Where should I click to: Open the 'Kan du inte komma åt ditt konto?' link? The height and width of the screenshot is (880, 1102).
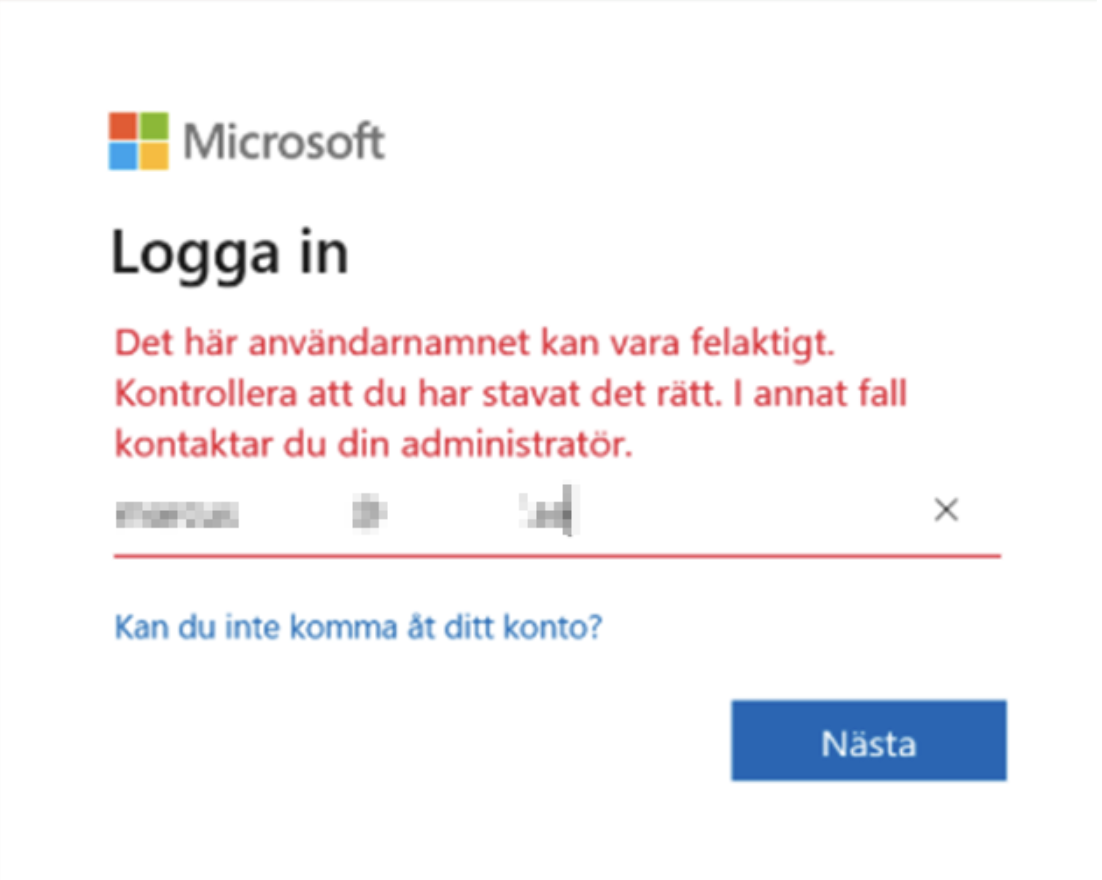pyautogui.click(x=358, y=626)
